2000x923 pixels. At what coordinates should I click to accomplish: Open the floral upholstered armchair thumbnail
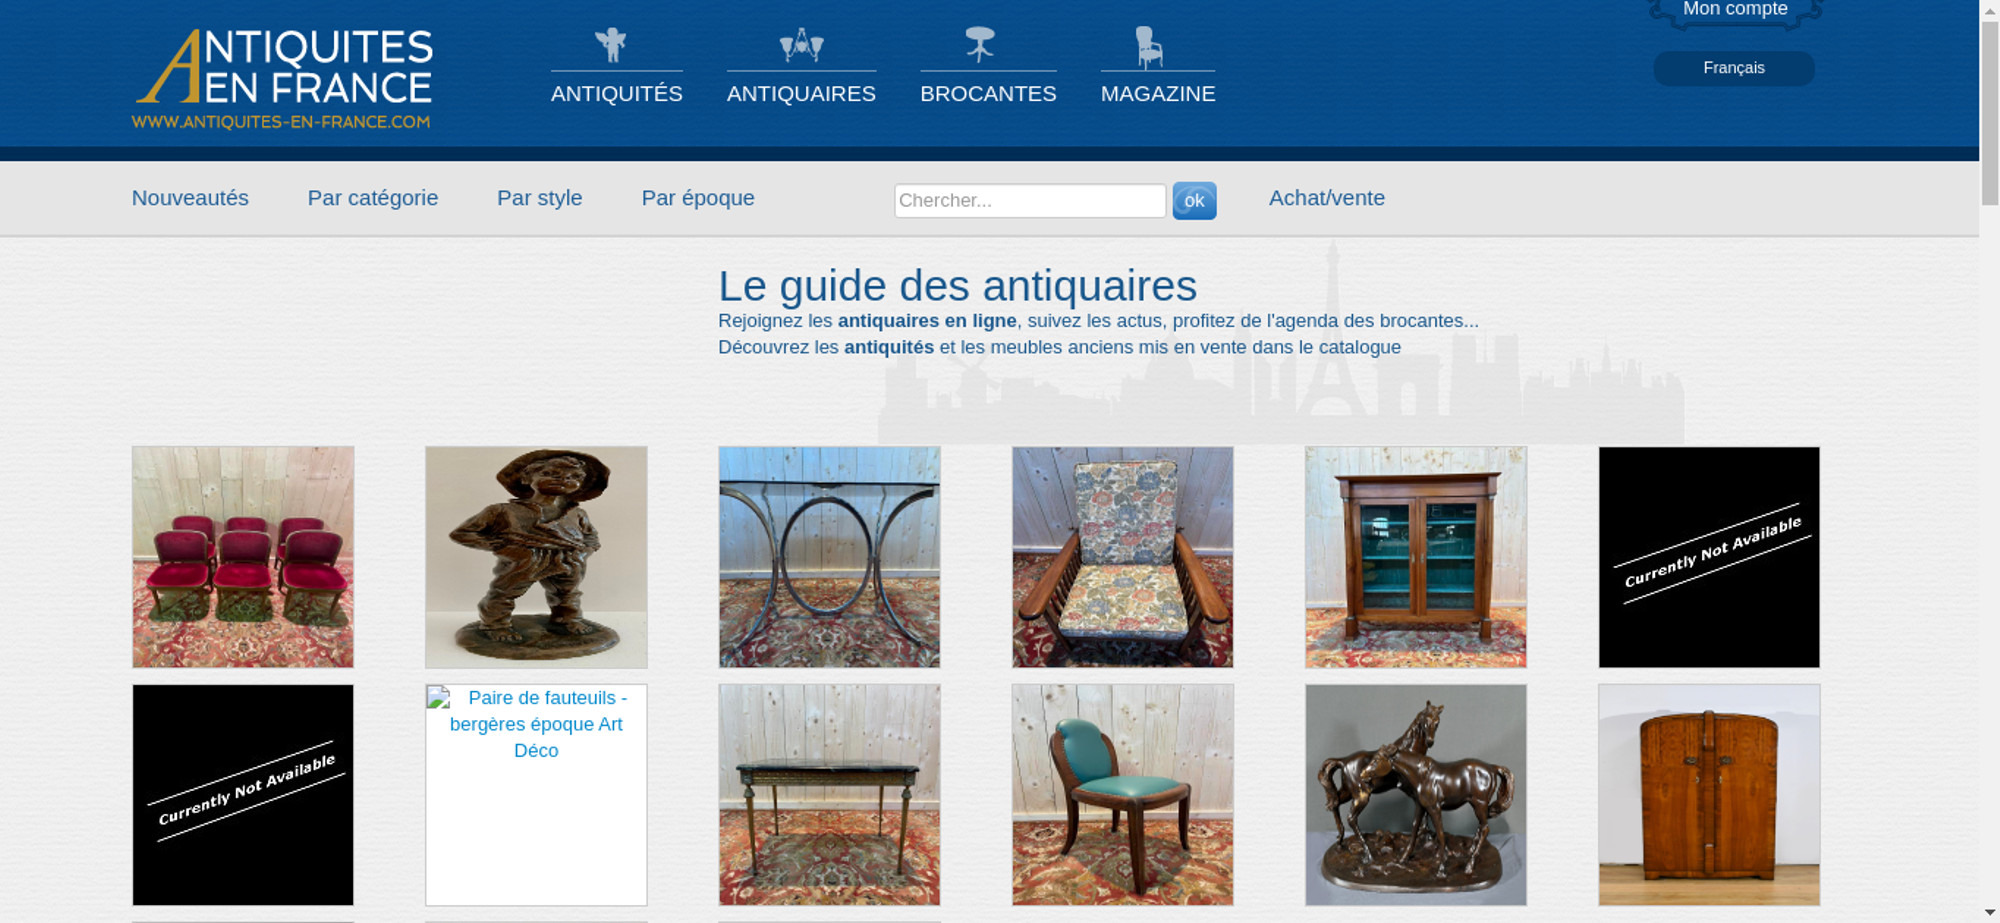(x=1123, y=557)
